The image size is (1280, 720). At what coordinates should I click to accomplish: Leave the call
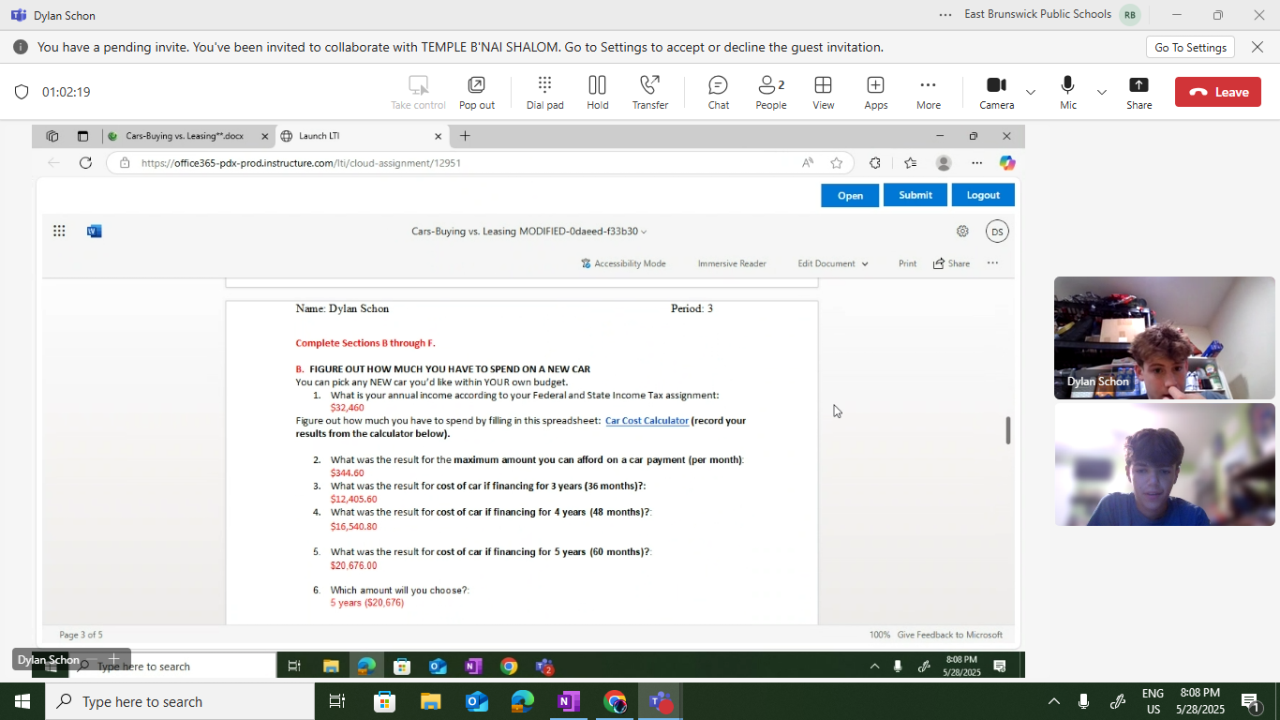[1217, 92]
